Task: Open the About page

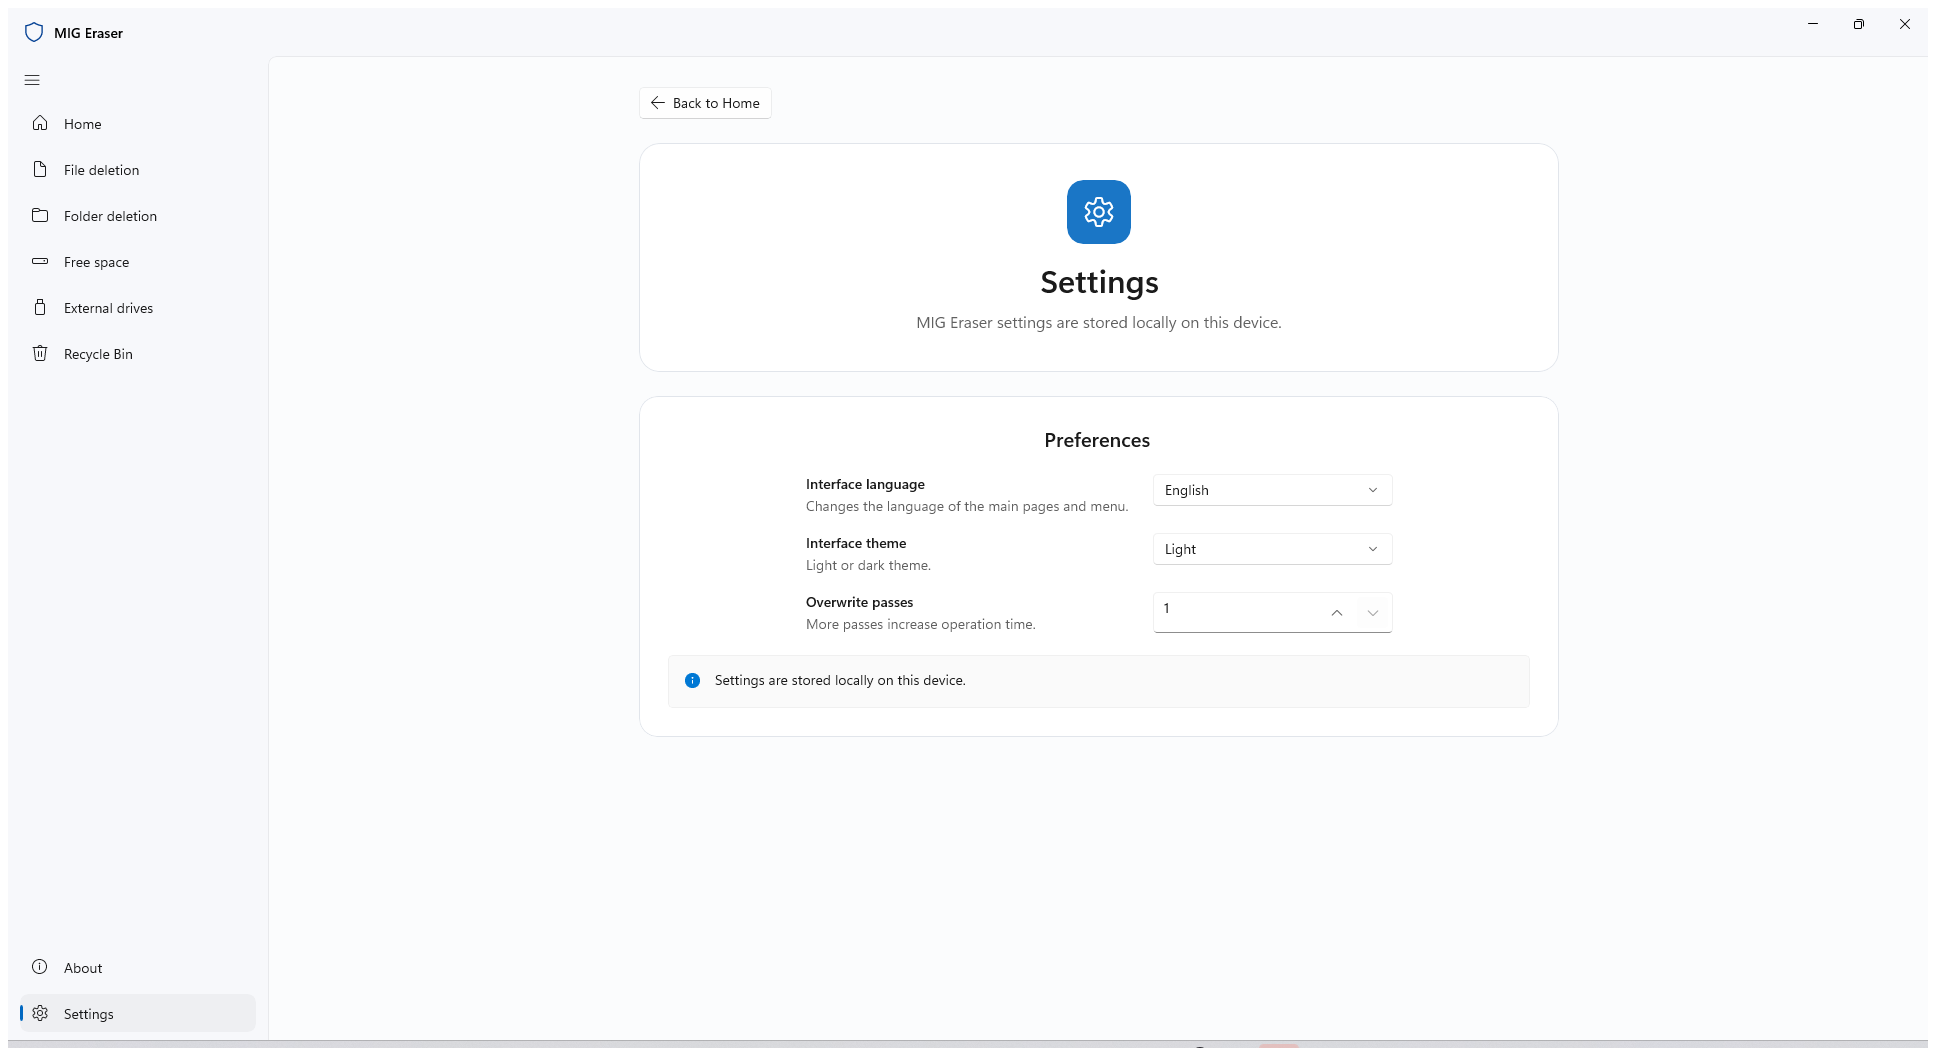Action: [x=138, y=968]
